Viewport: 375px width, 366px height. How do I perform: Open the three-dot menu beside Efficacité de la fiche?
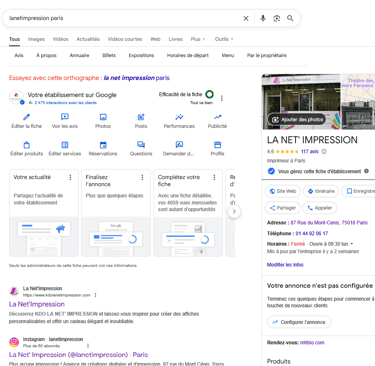(x=222, y=98)
